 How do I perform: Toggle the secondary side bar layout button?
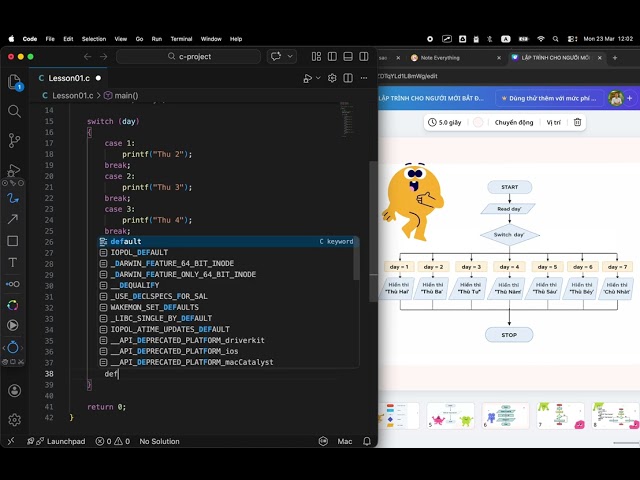point(364,56)
